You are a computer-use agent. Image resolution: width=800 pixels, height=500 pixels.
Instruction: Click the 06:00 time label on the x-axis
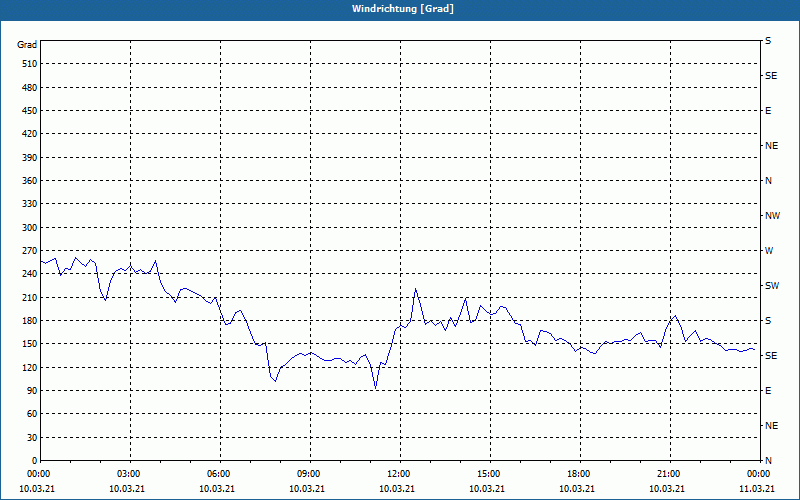click(x=217, y=474)
